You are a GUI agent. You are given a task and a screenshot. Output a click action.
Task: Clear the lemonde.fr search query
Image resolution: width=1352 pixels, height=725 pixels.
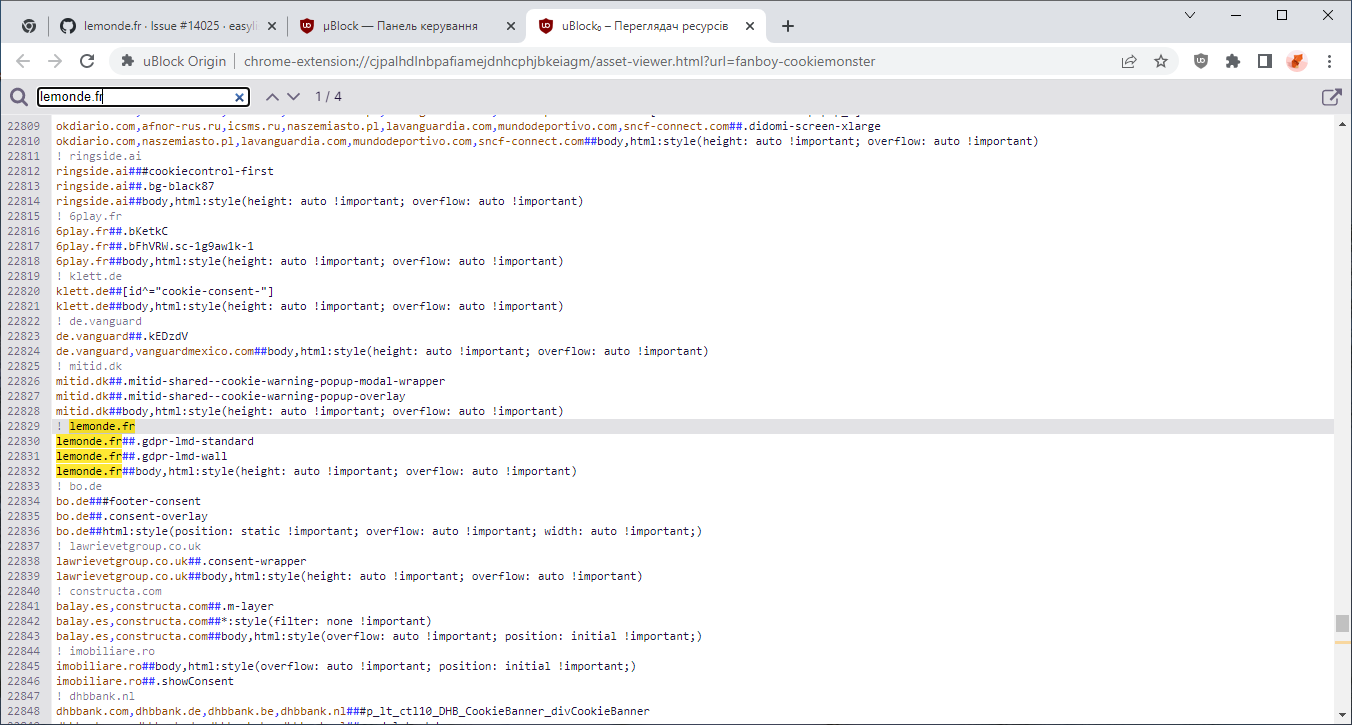(x=239, y=97)
